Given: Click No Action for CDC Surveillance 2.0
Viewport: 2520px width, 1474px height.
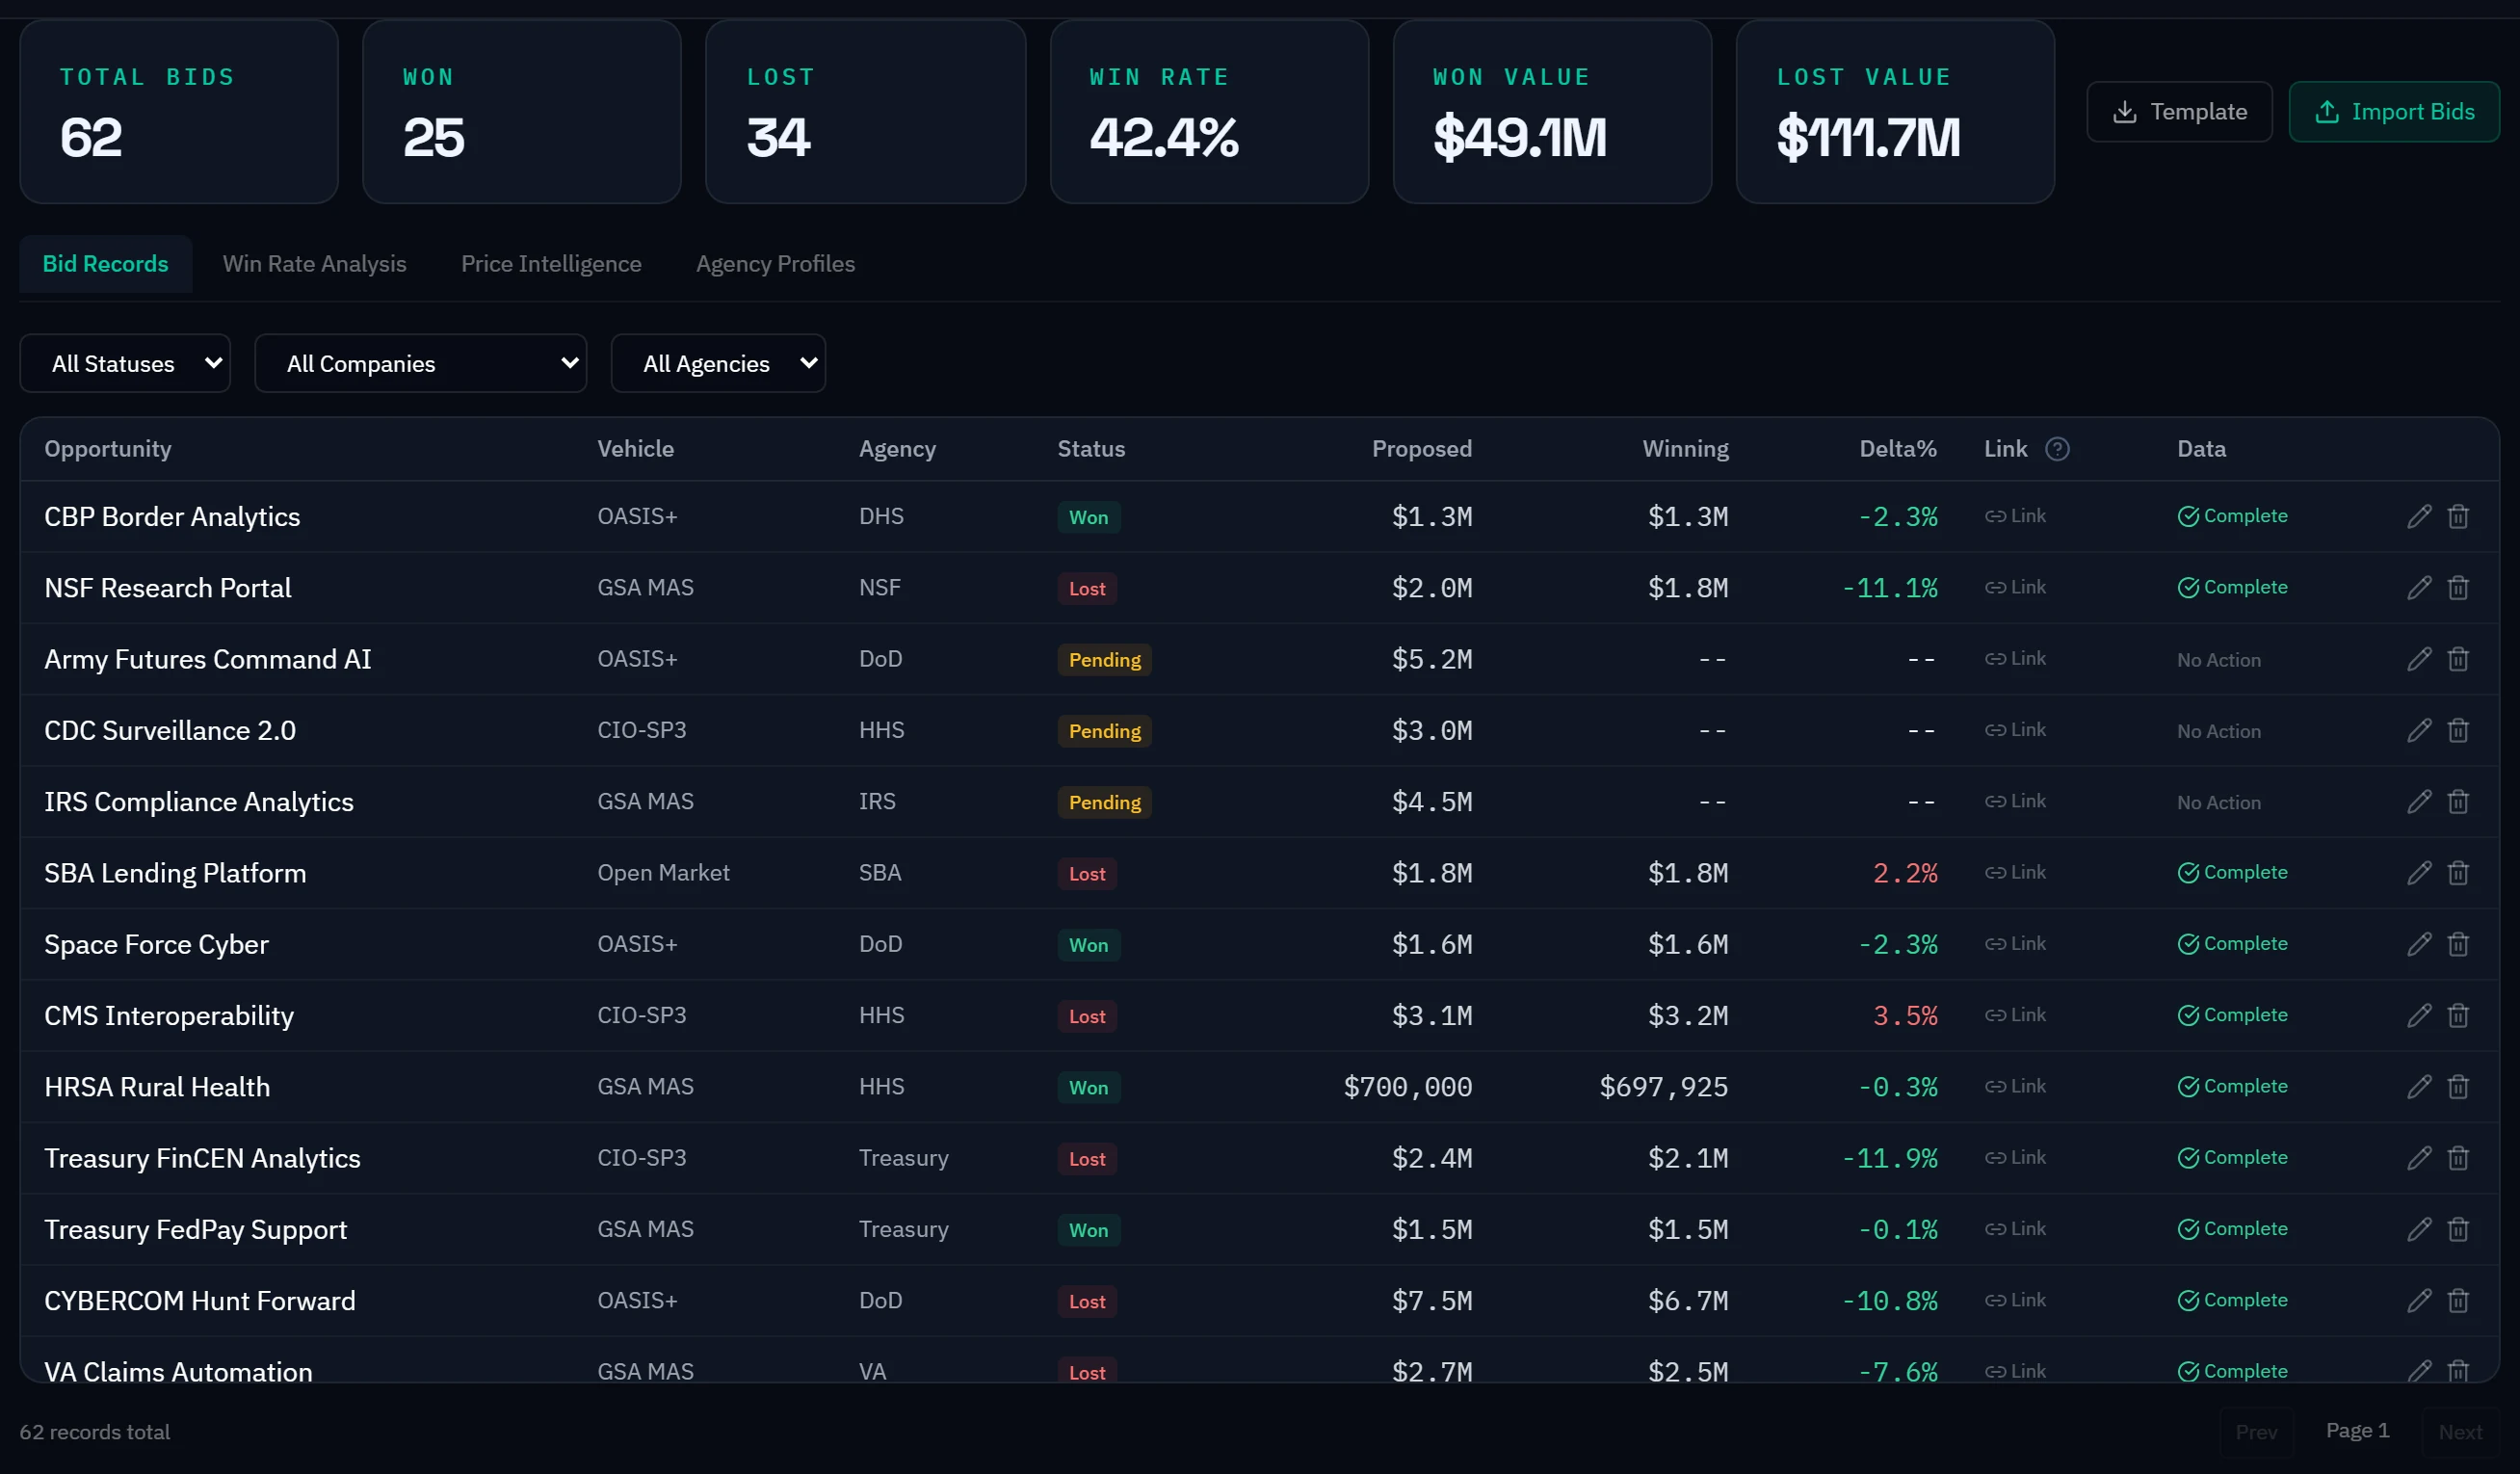Looking at the screenshot, I should [2218, 731].
